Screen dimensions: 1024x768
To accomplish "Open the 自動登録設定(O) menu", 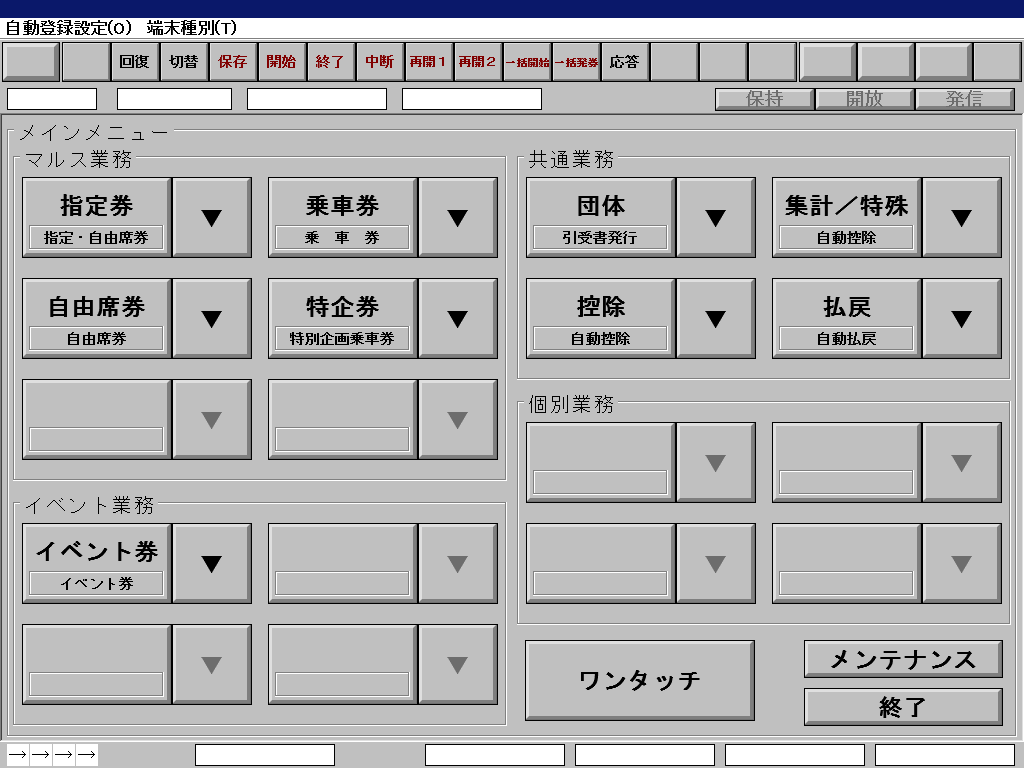I will pos(69,28).
